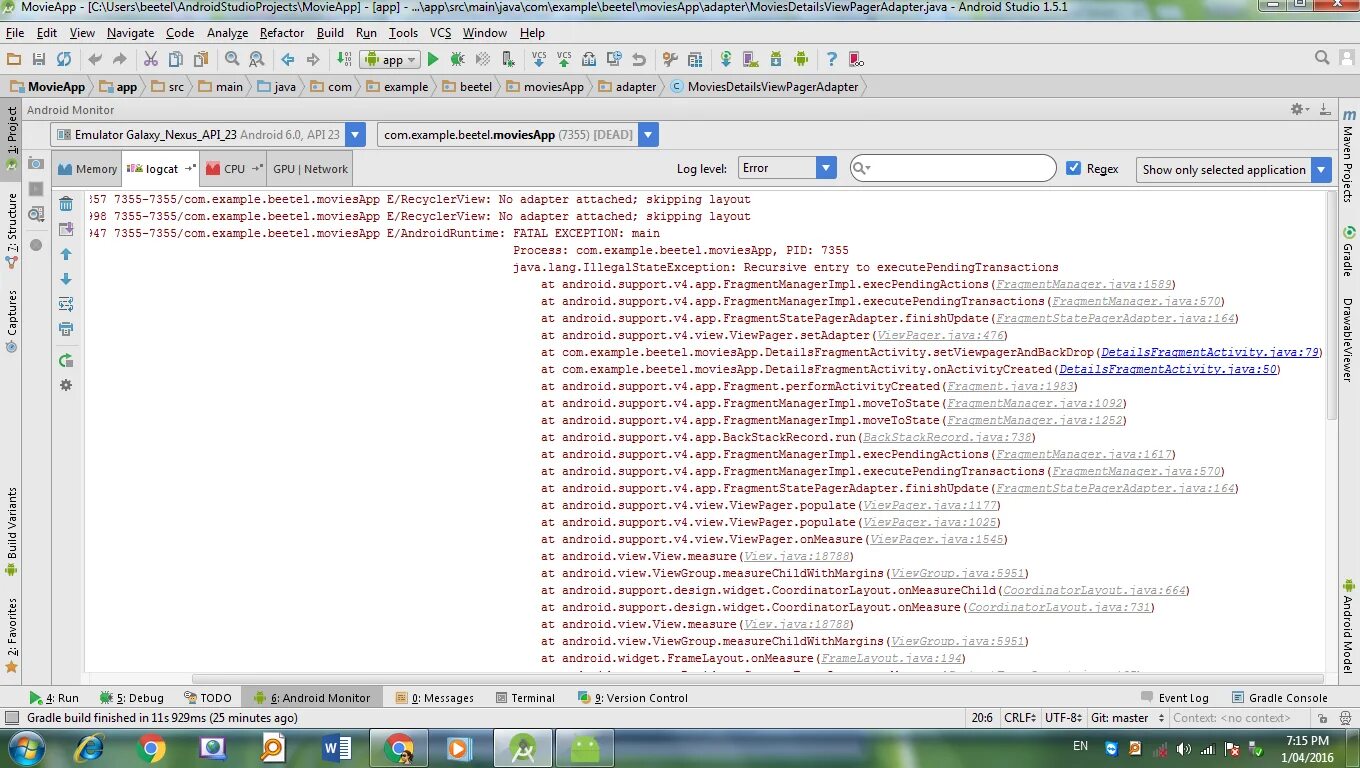
Task: Click the Search Everywhere magnifier at top right
Action: tap(1322, 59)
